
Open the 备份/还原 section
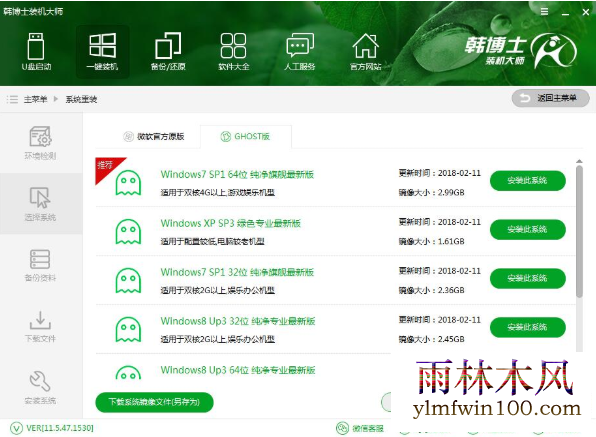[x=168, y=52]
